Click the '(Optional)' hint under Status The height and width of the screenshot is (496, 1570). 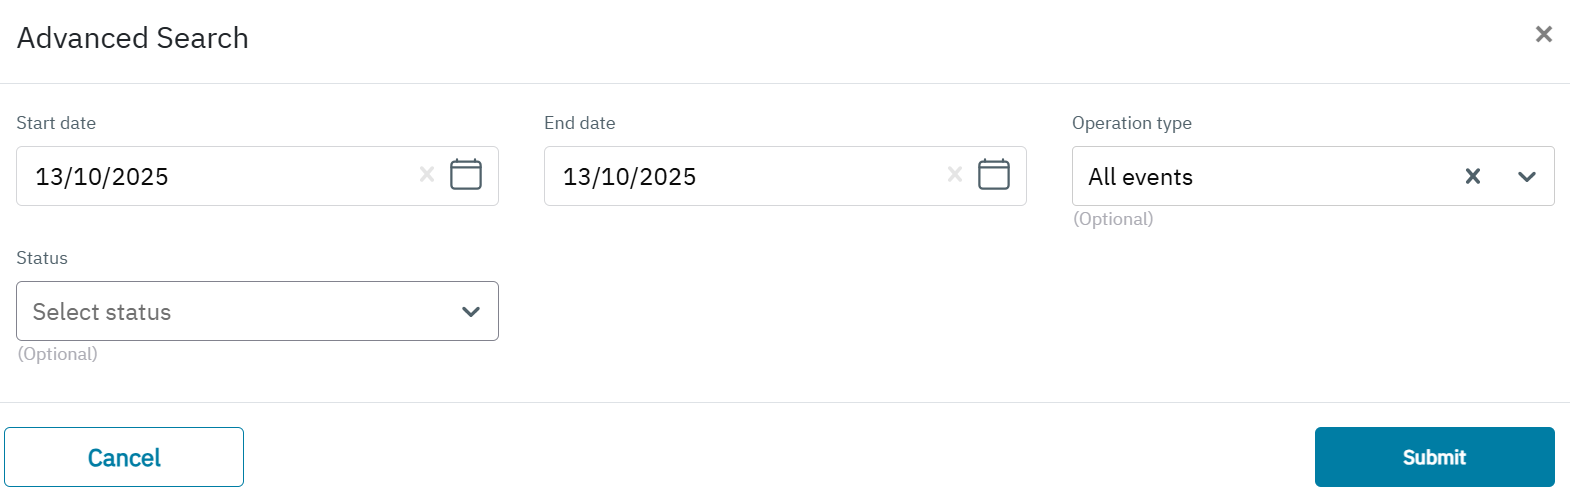coord(58,354)
